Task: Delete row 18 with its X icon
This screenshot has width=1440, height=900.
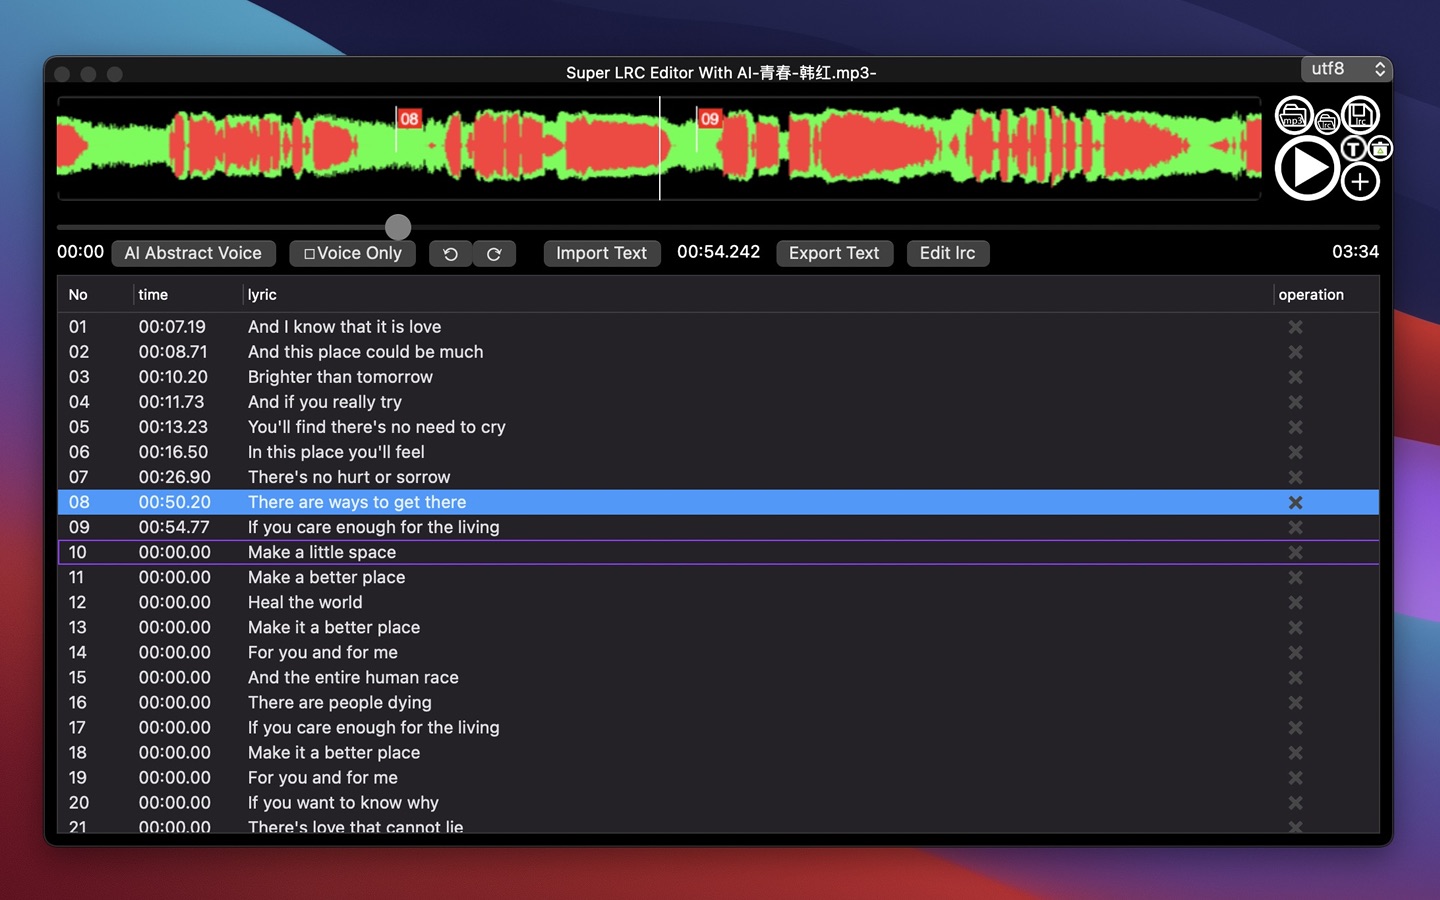Action: (1295, 752)
